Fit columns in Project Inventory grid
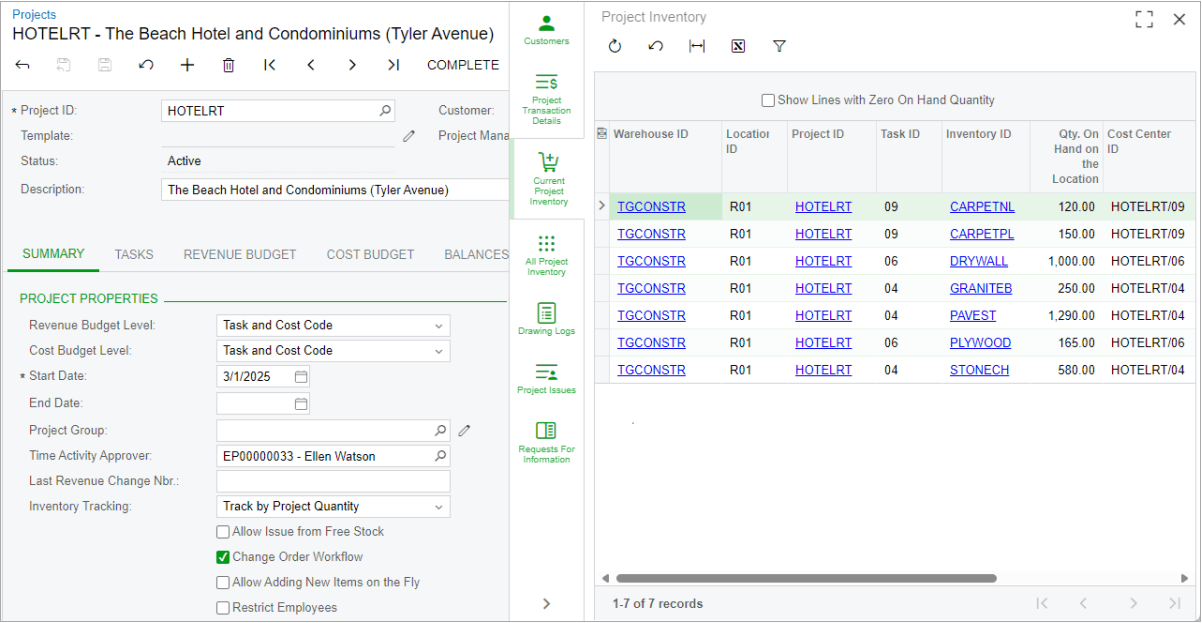Screen dimensions: 1202x623 [x=697, y=46]
